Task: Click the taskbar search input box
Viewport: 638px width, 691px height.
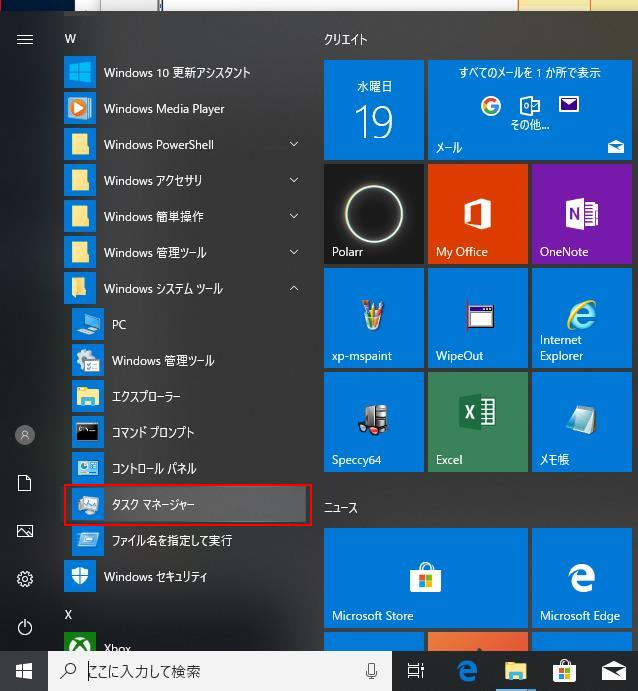Action: point(220,671)
